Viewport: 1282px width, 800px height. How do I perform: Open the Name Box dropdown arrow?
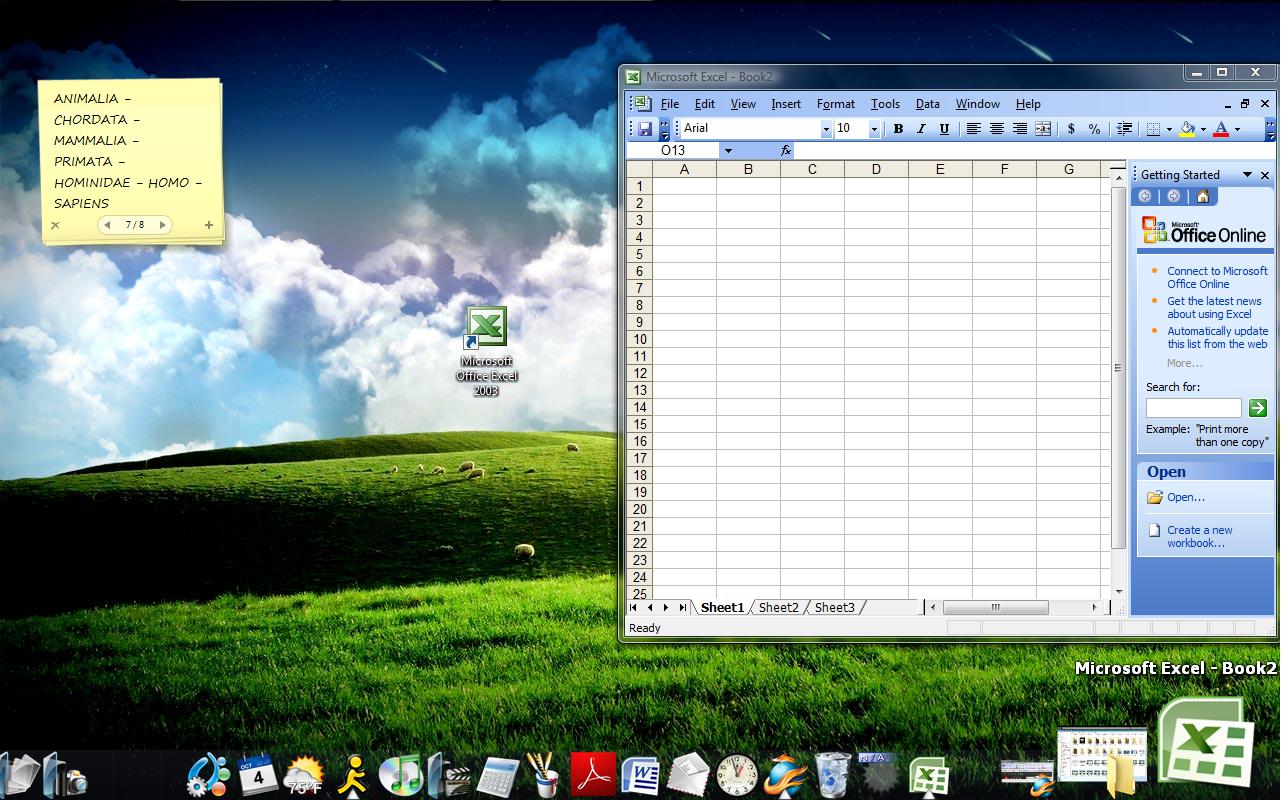tap(728, 151)
